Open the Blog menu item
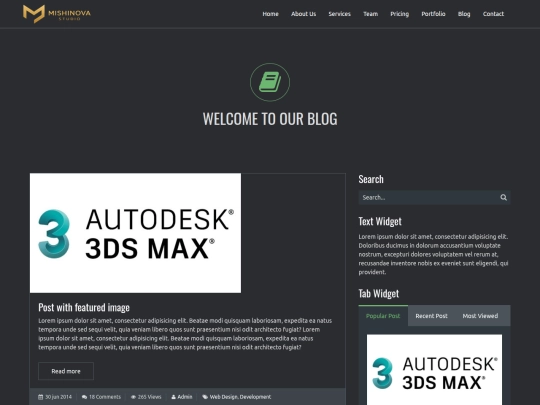 [x=464, y=14]
